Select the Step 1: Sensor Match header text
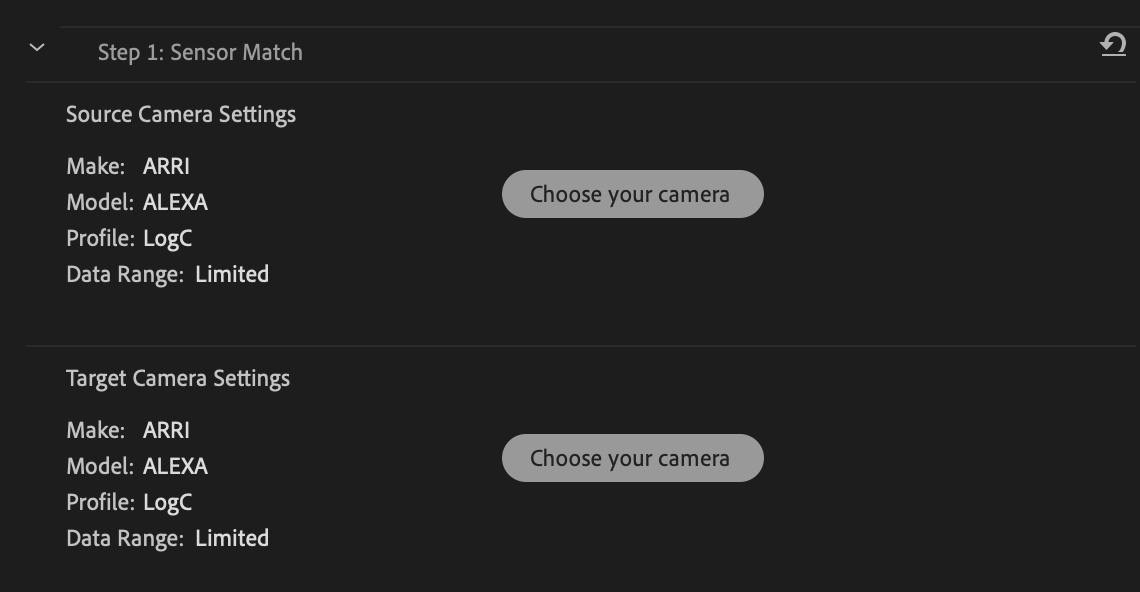The width and height of the screenshot is (1140, 592). (200, 52)
